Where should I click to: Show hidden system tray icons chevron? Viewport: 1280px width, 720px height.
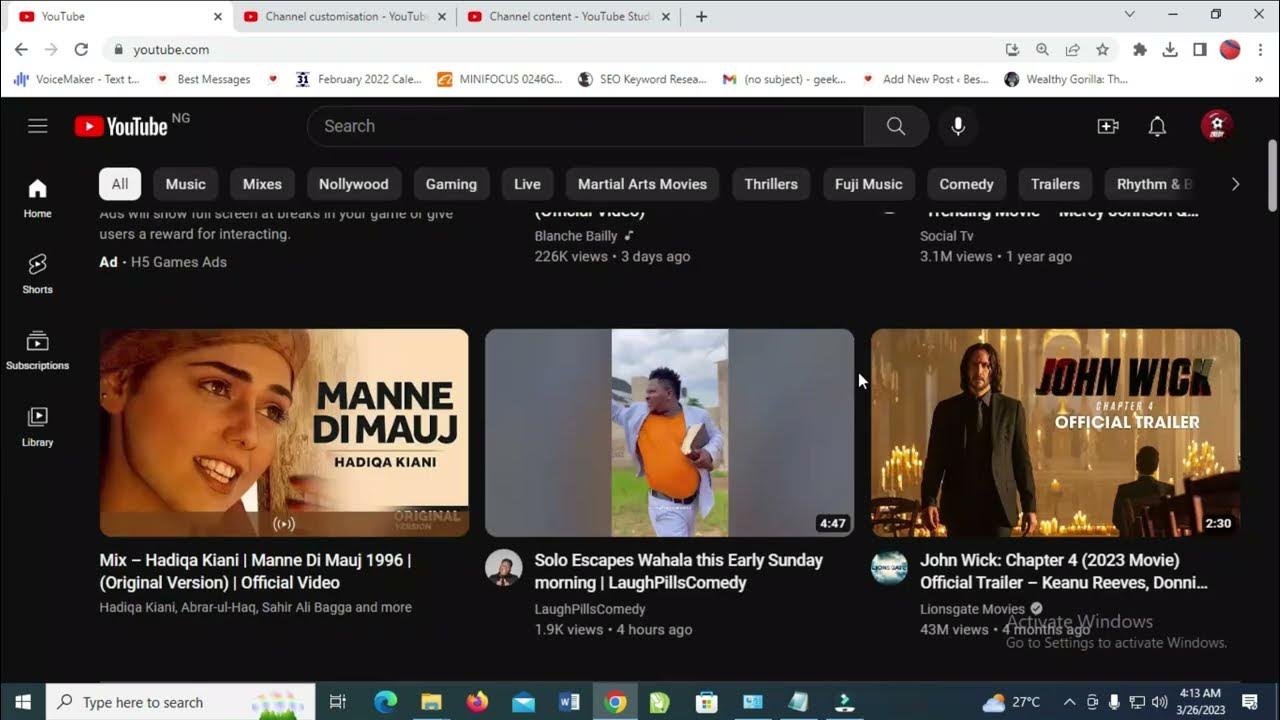point(1069,702)
